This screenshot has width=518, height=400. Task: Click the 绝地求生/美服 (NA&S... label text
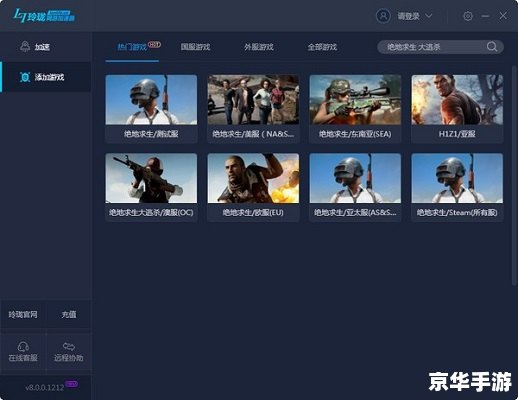click(x=253, y=134)
